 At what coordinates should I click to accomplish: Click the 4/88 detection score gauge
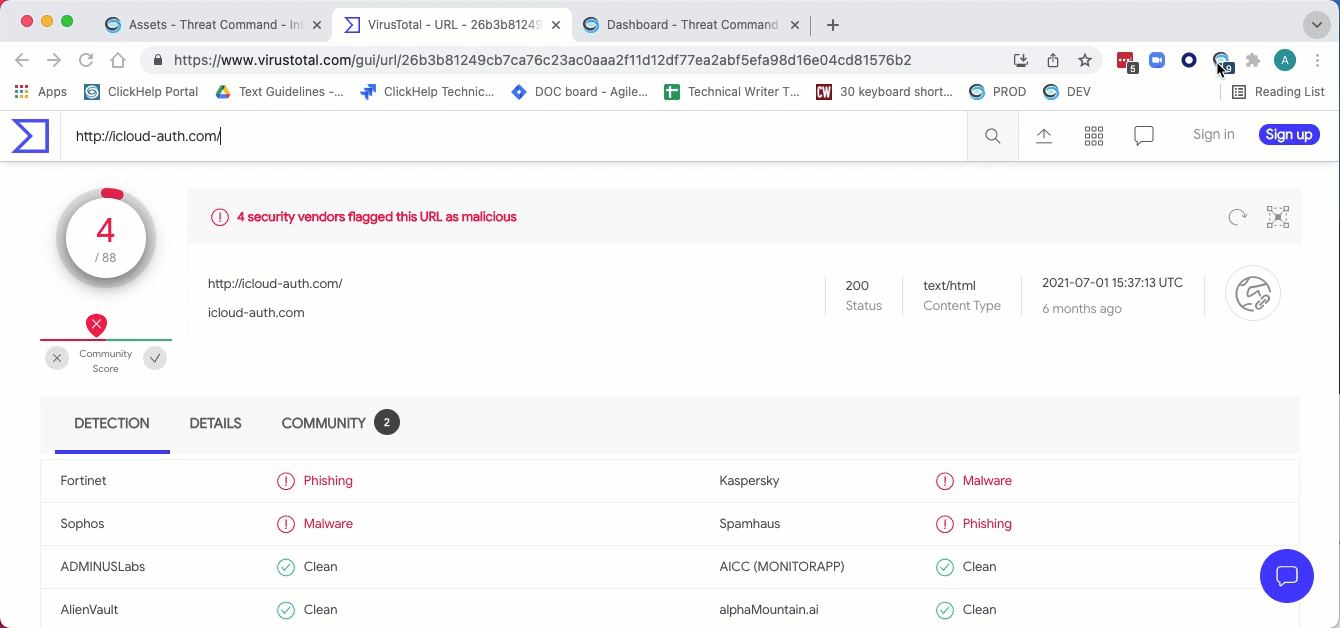pos(106,238)
